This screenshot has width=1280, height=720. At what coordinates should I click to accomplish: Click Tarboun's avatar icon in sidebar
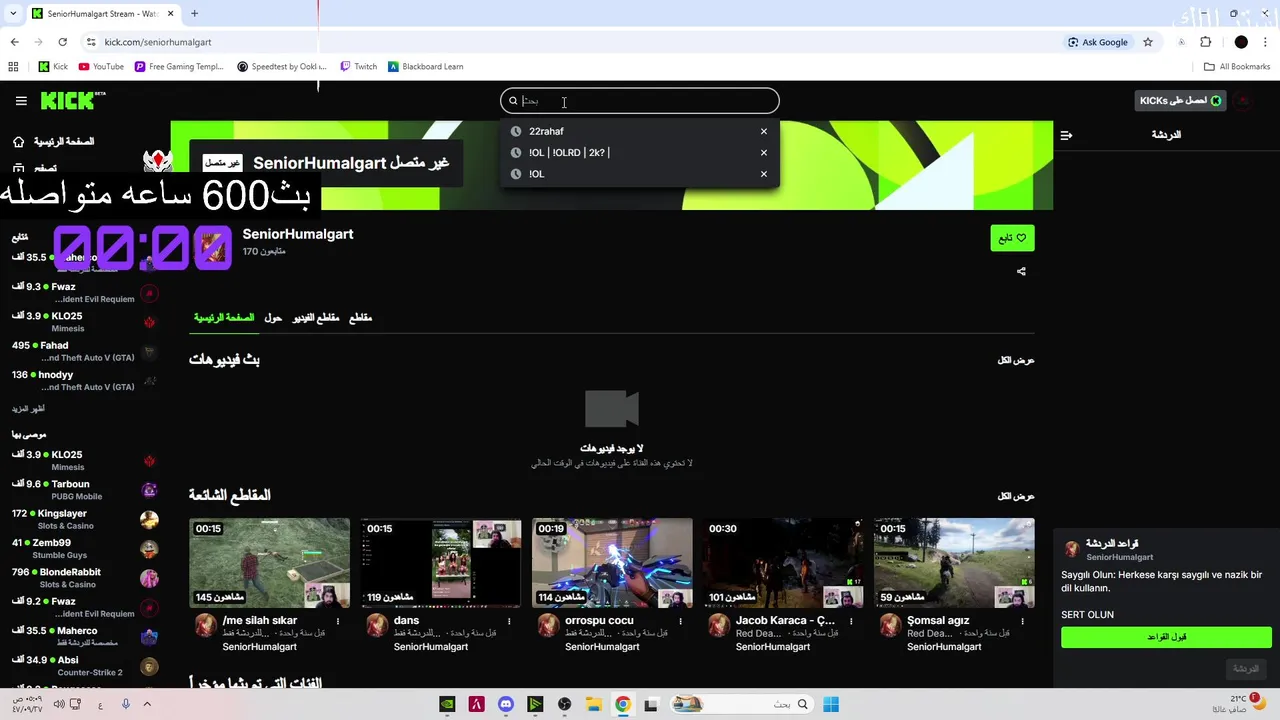[x=149, y=490]
